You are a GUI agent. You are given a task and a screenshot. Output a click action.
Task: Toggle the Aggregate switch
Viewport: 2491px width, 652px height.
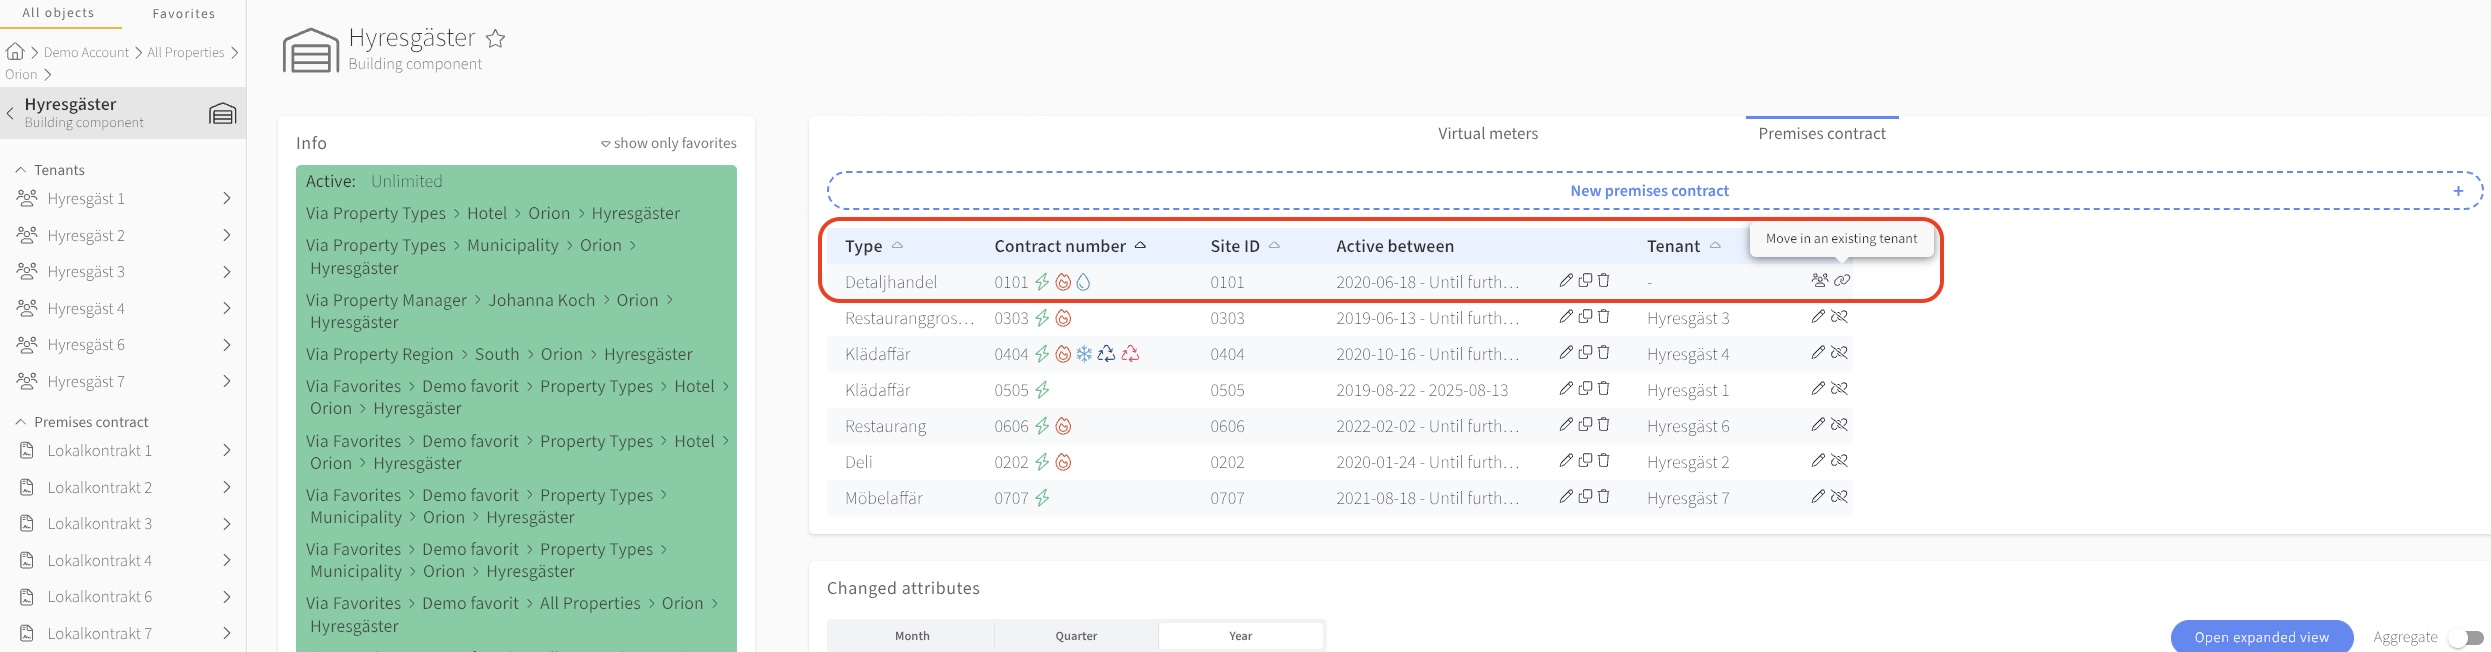(x=2466, y=637)
